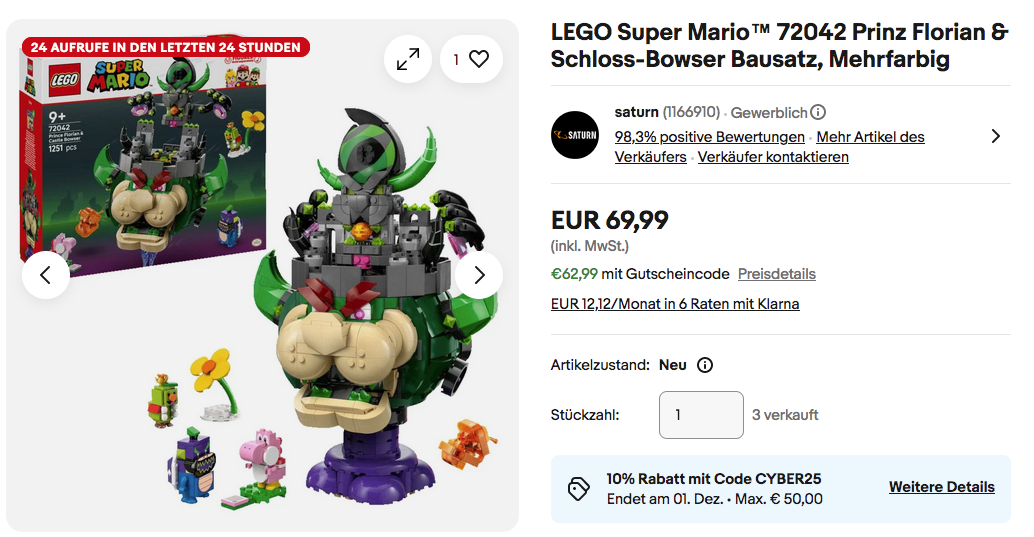The width and height of the screenshot is (1034, 537).
Task: Open the saturn seller name link
Action: tap(636, 112)
